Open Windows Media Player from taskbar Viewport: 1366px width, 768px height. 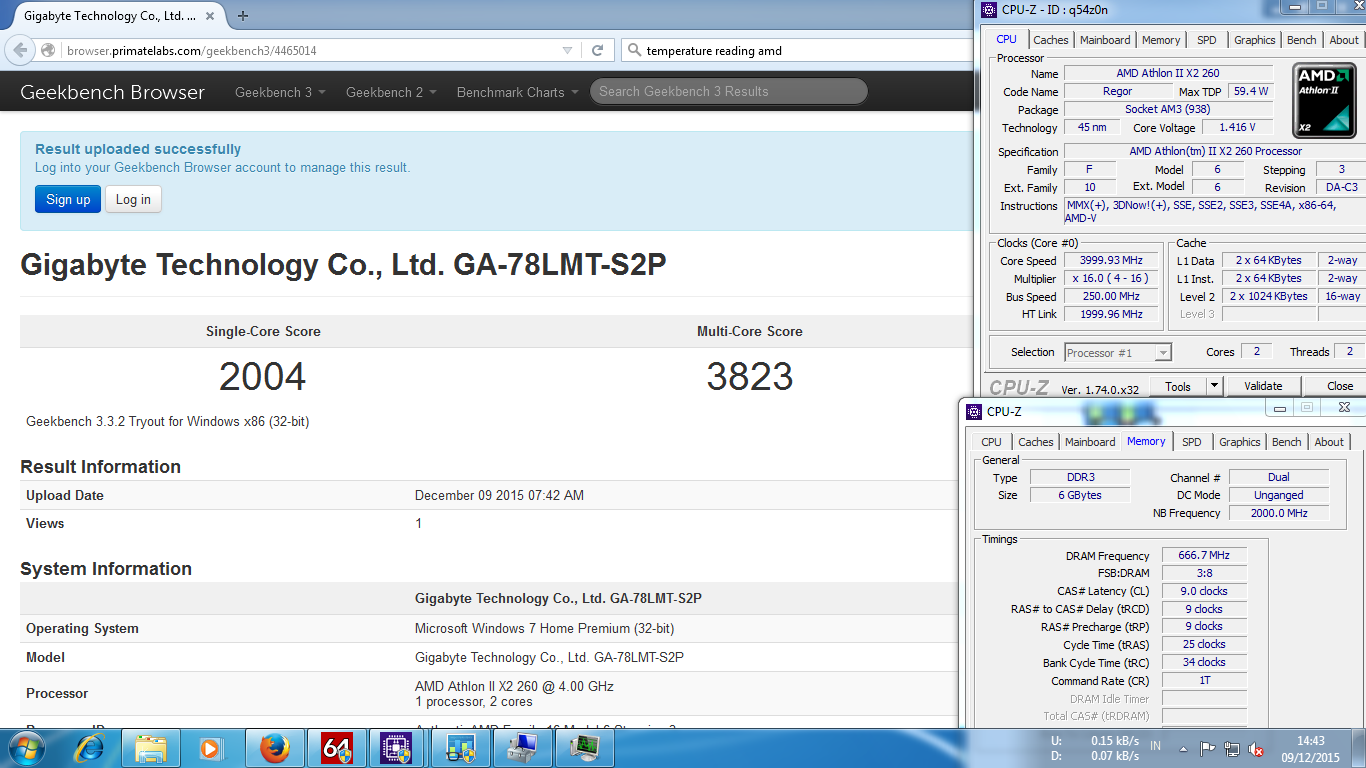(x=211, y=747)
